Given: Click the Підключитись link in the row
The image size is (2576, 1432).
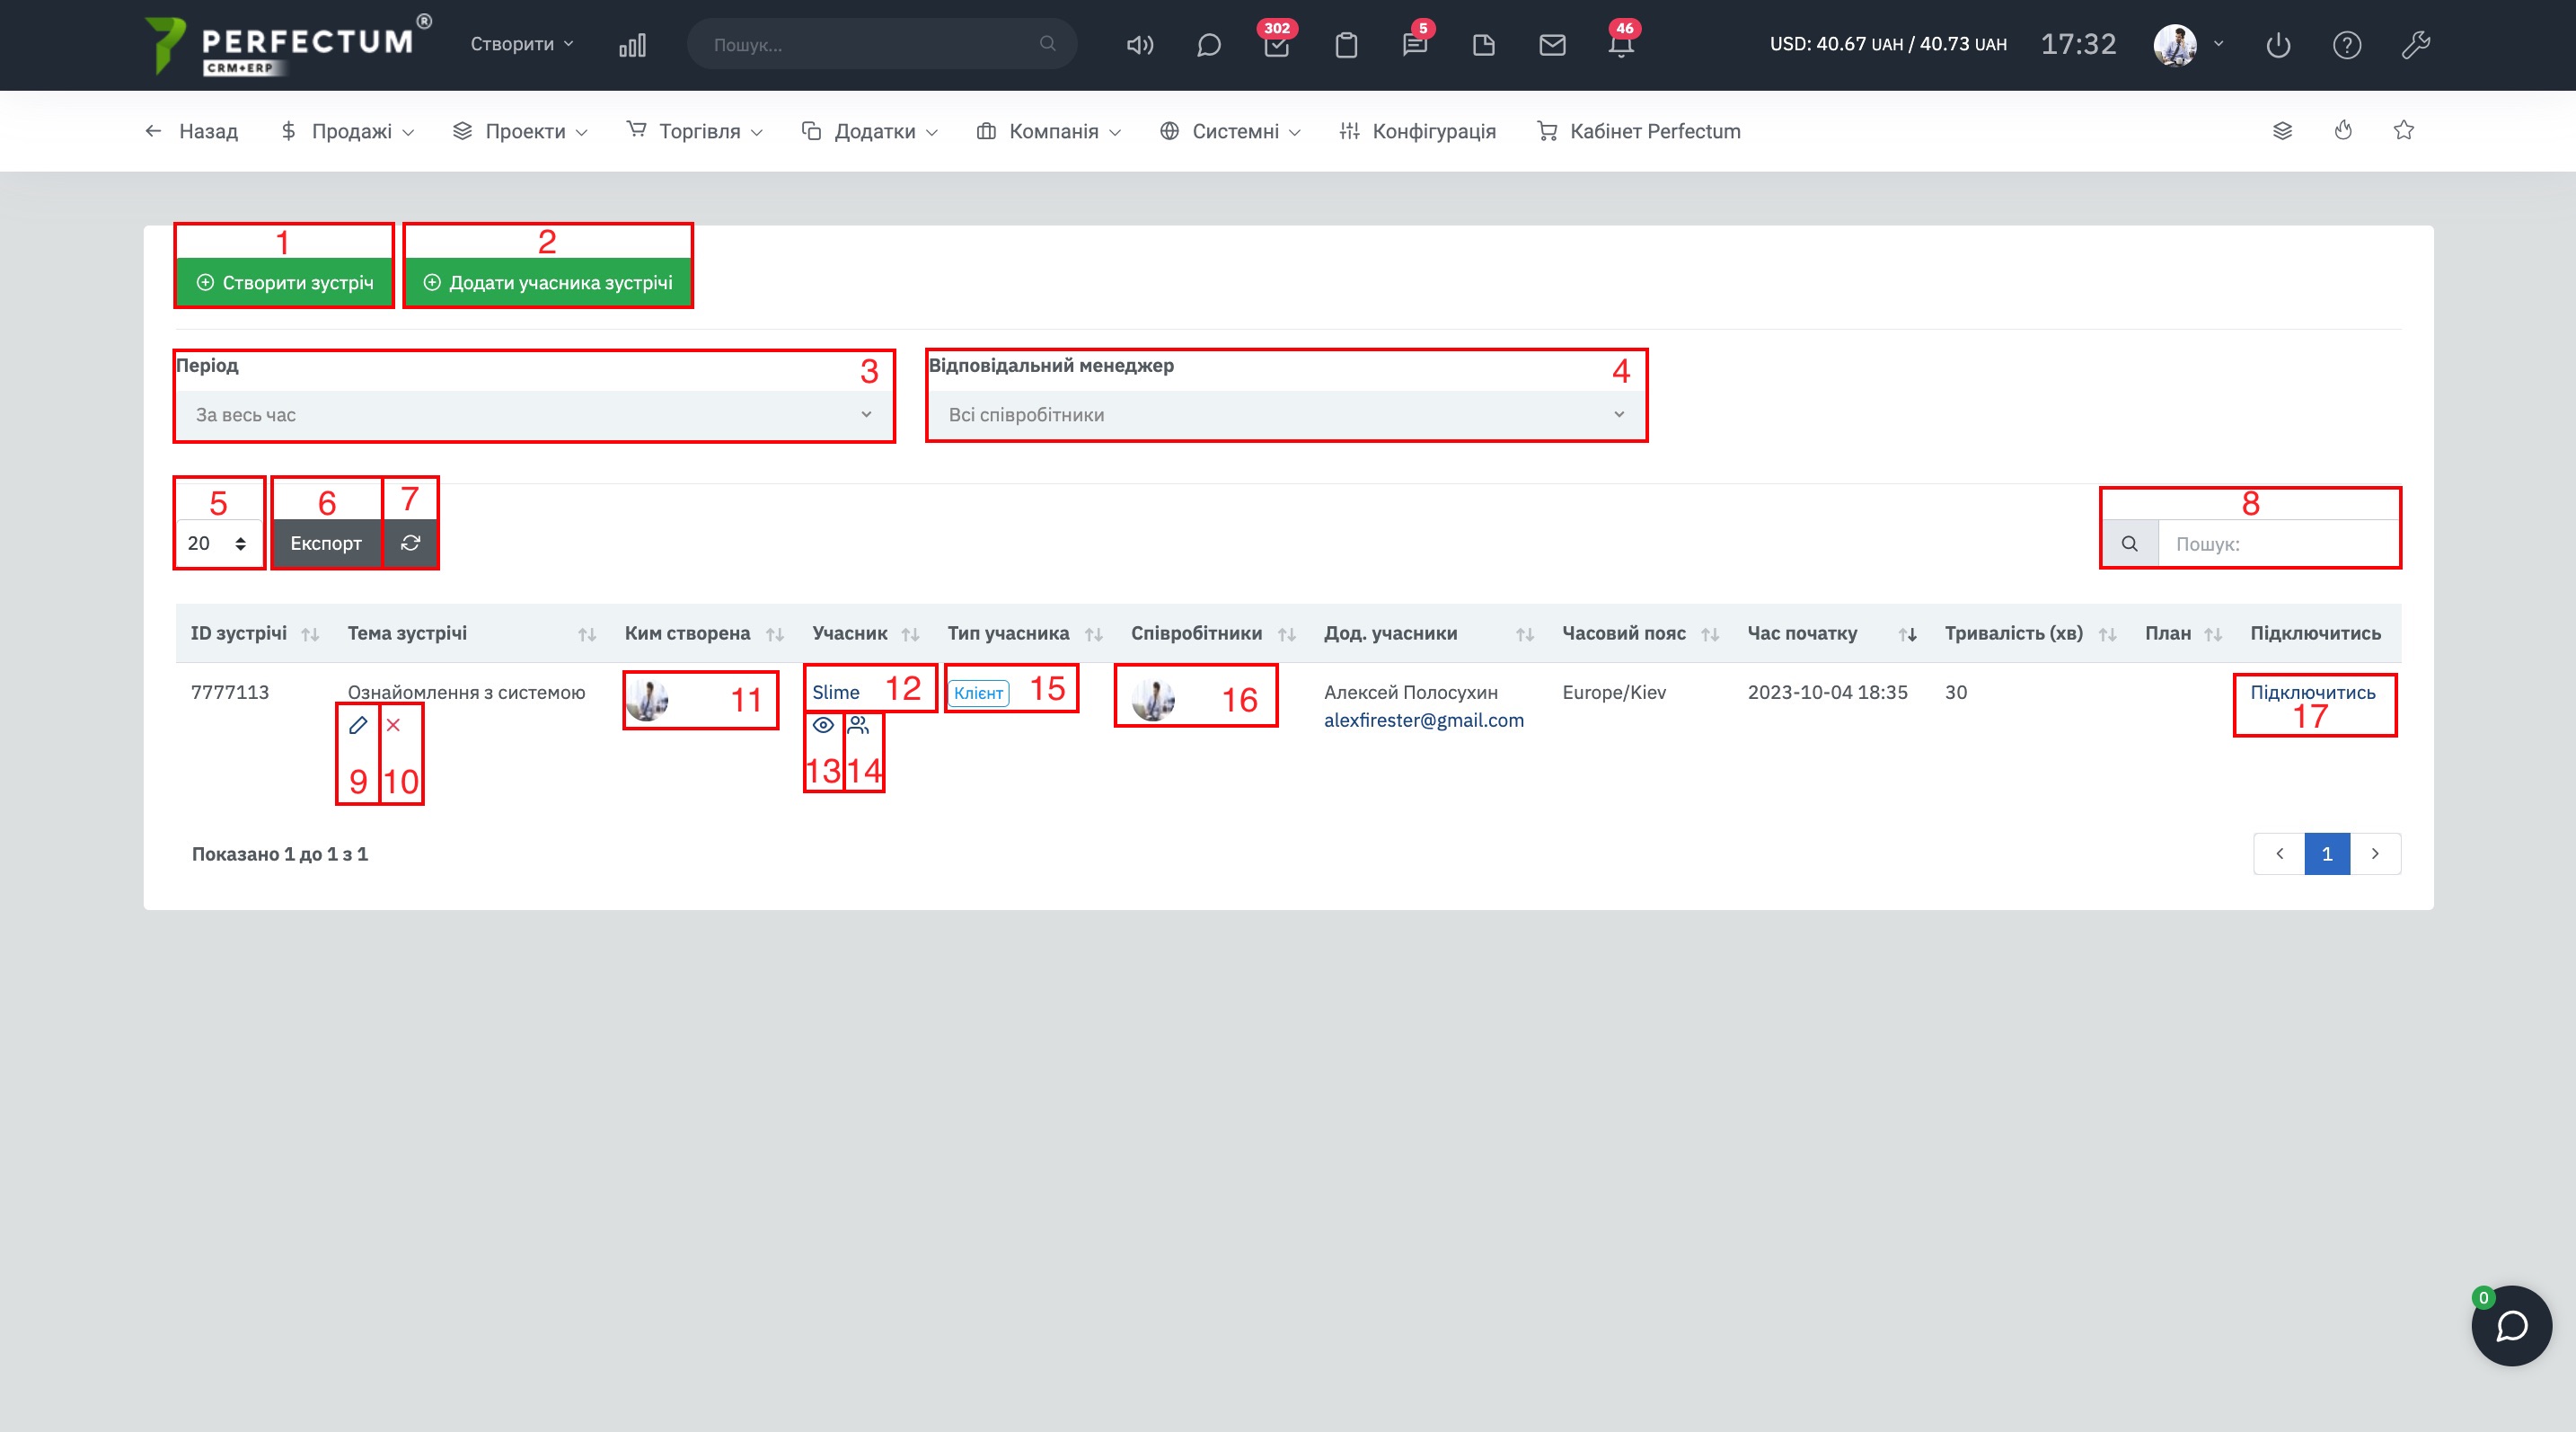Looking at the screenshot, I should 2312,692.
